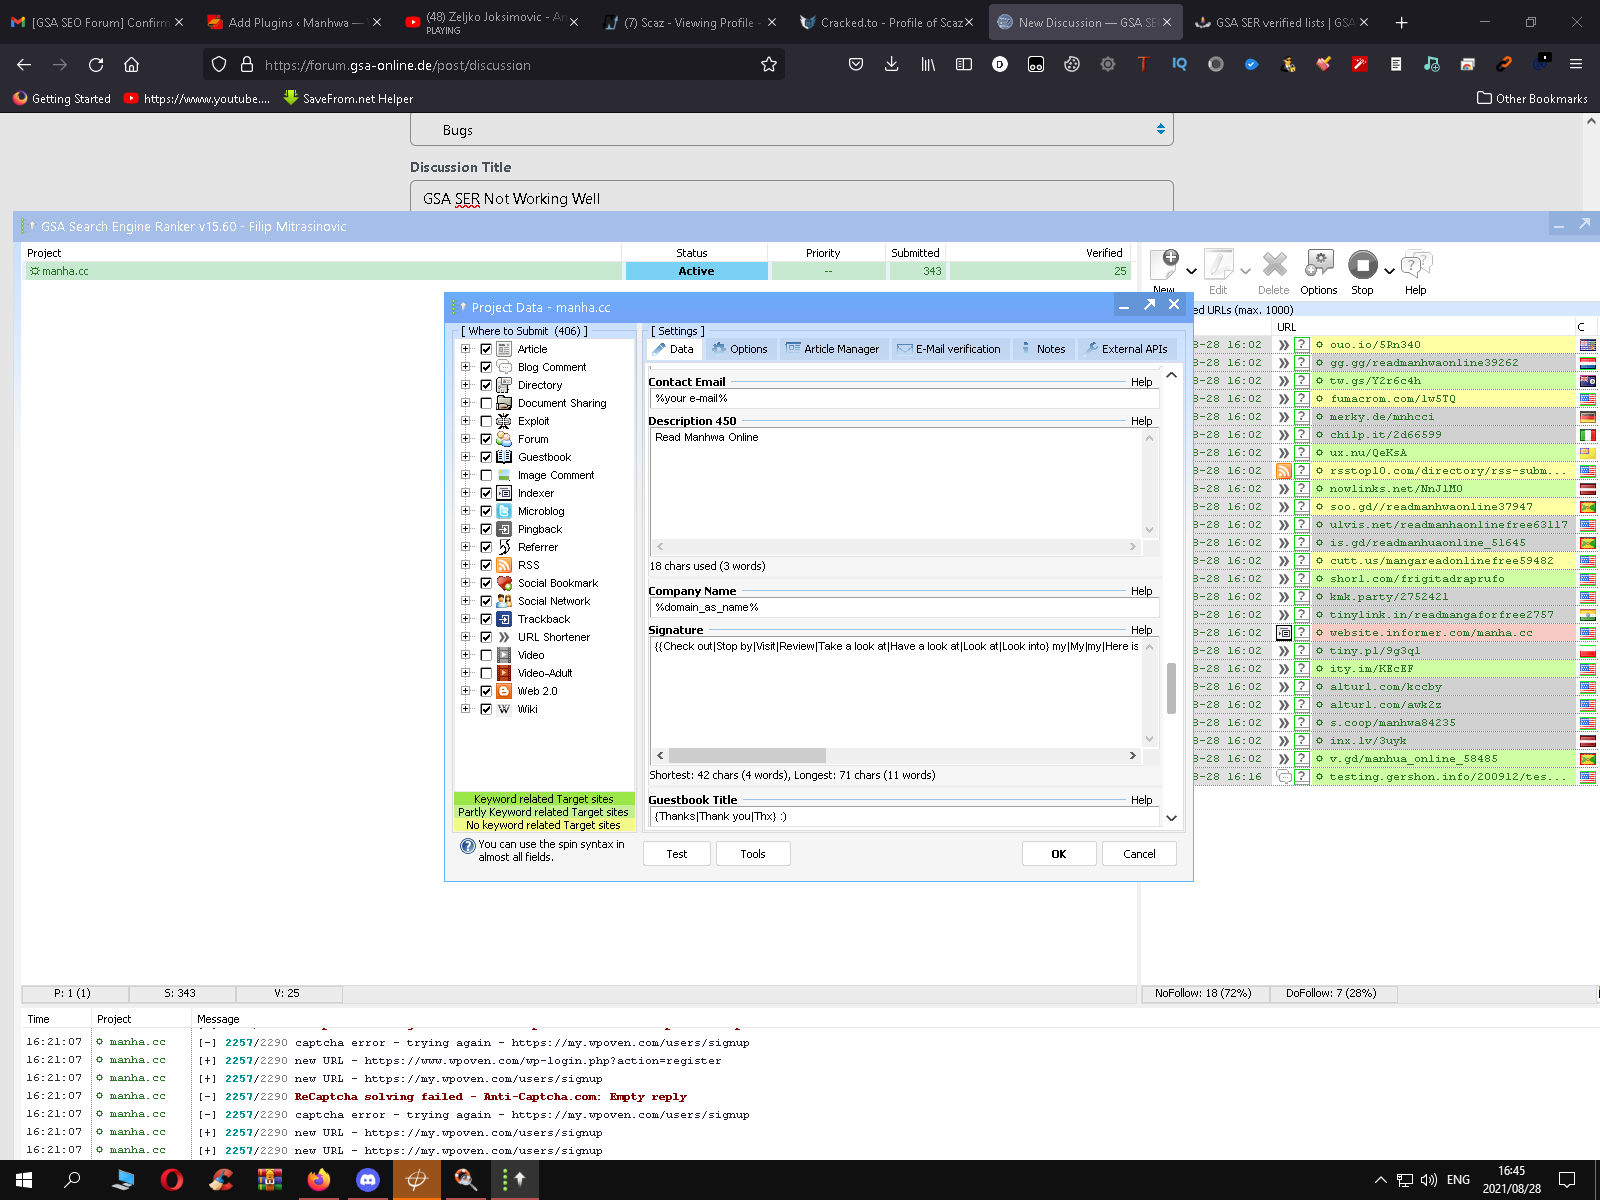Click the Firefox downloads arrow icon

point(892,64)
